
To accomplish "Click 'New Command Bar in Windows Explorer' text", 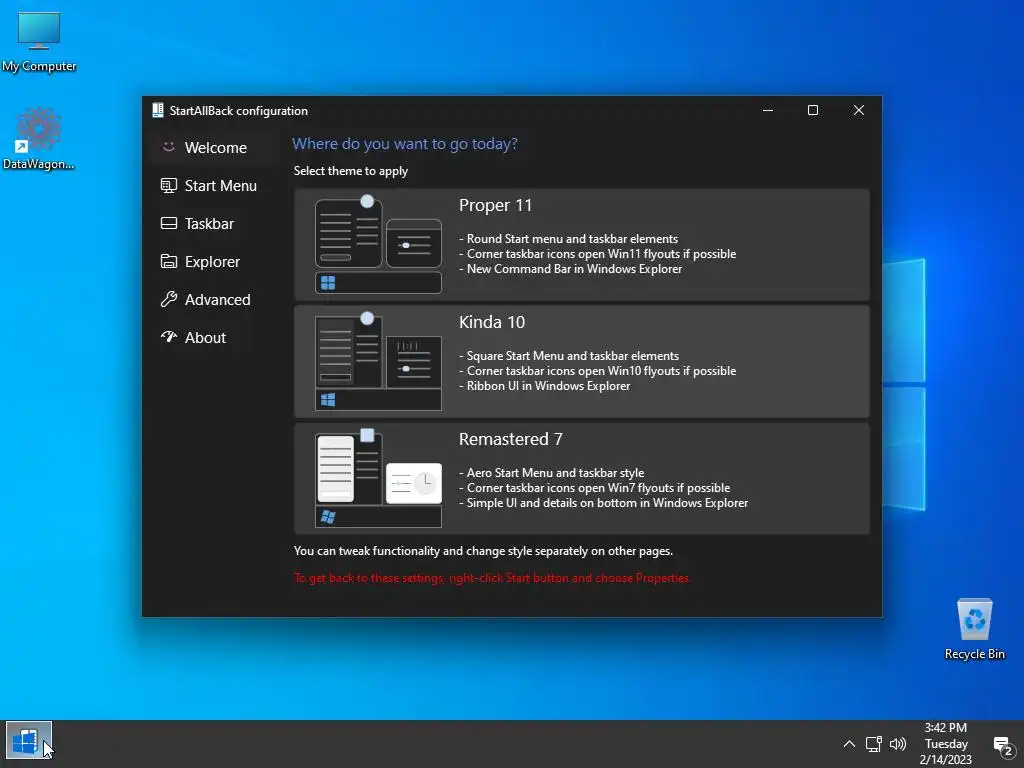I will [574, 269].
